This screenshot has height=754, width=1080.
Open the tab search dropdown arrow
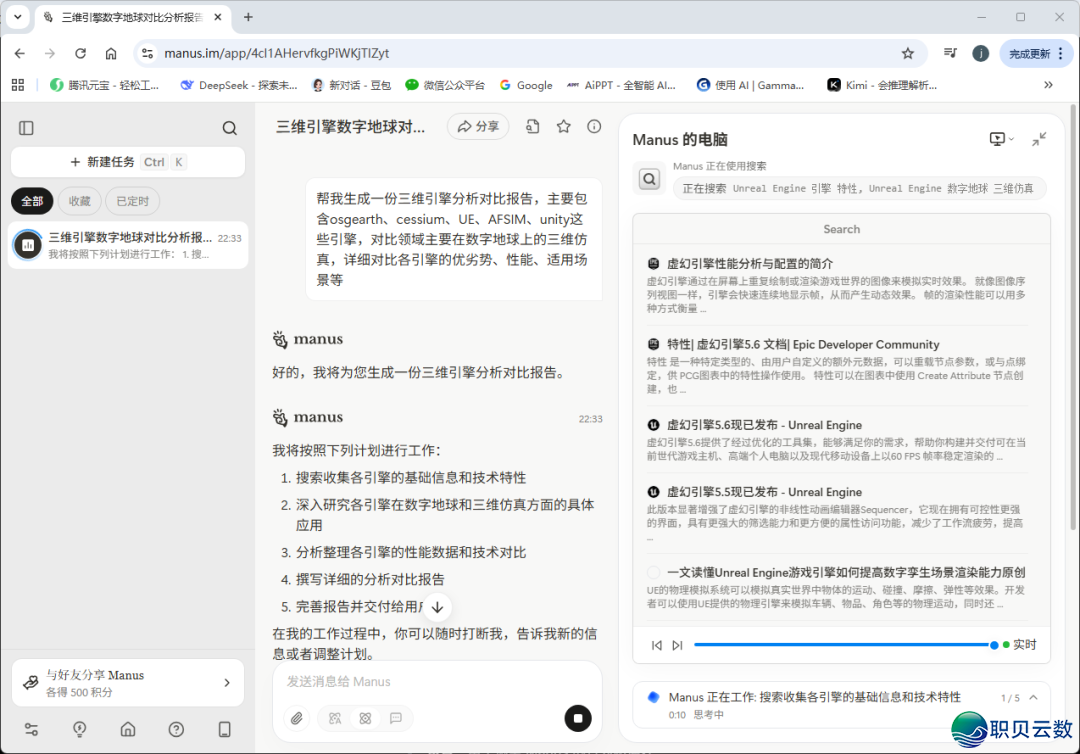point(18,17)
